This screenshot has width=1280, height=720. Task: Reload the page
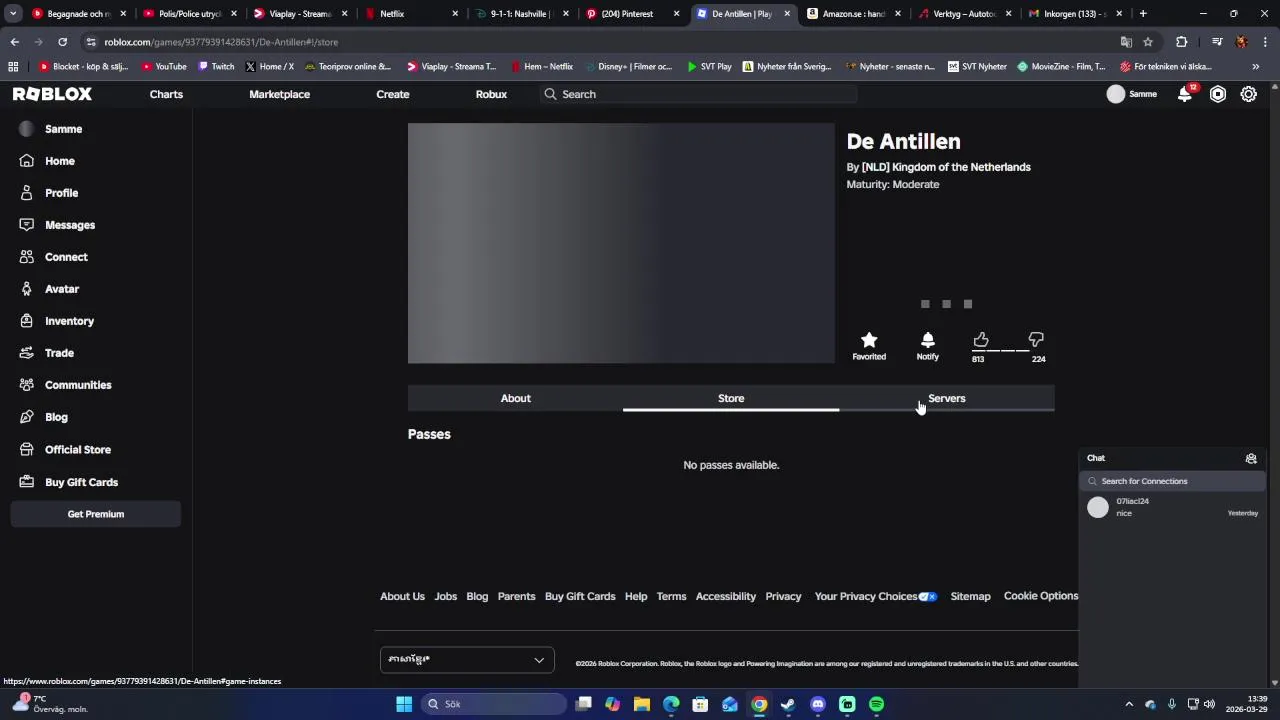[x=62, y=42]
